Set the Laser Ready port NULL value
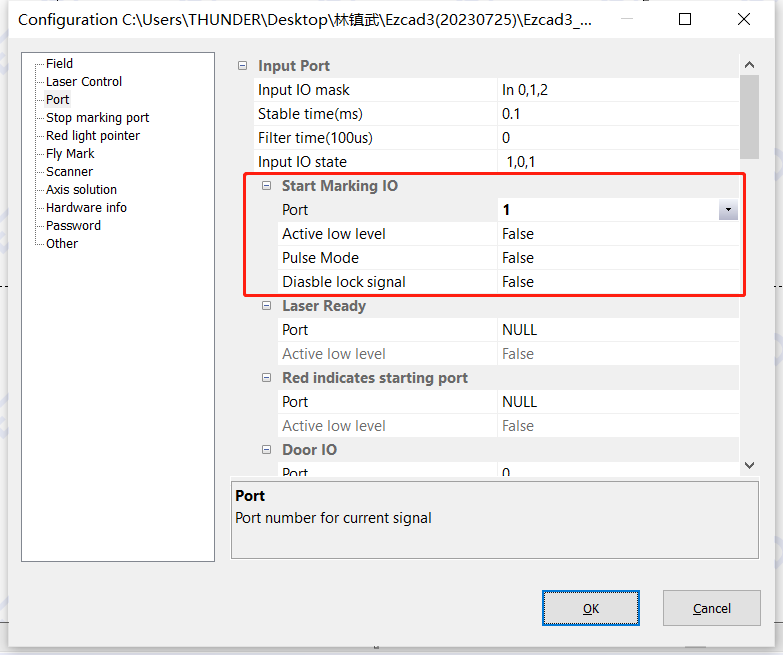783x655 pixels. coord(618,329)
